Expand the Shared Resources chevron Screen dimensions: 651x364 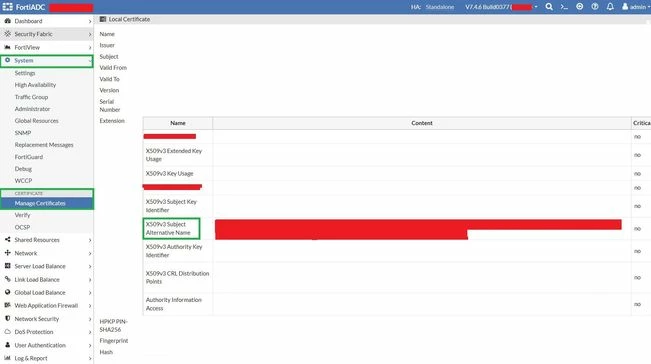click(90, 240)
